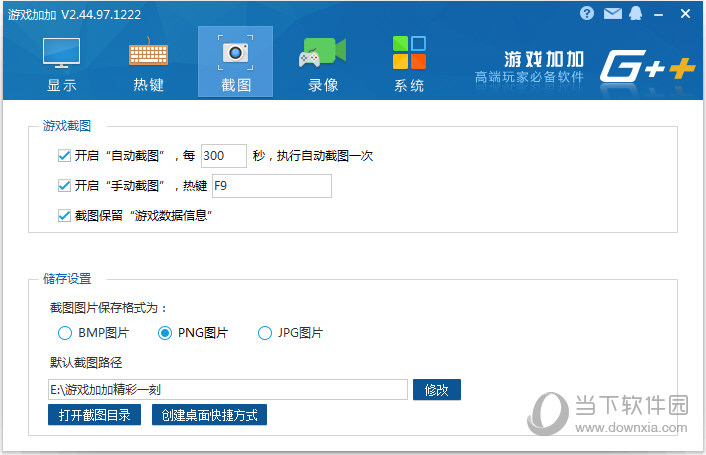Viewport: 706px width, 455px height.
Task: Click the 修改 button to change path
Action: tap(437, 390)
